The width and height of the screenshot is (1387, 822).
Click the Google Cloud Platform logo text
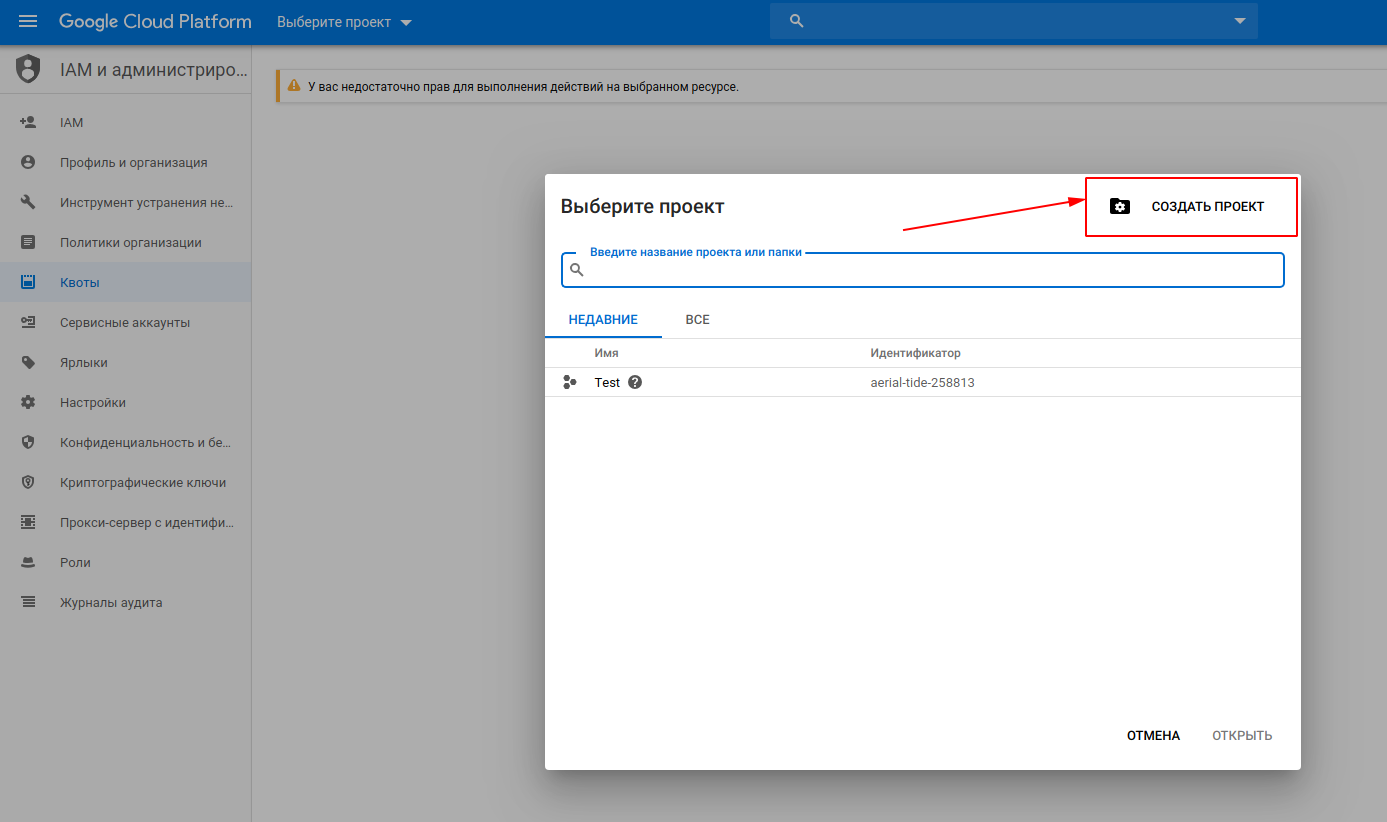pyautogui.click(x=155, y=21)
